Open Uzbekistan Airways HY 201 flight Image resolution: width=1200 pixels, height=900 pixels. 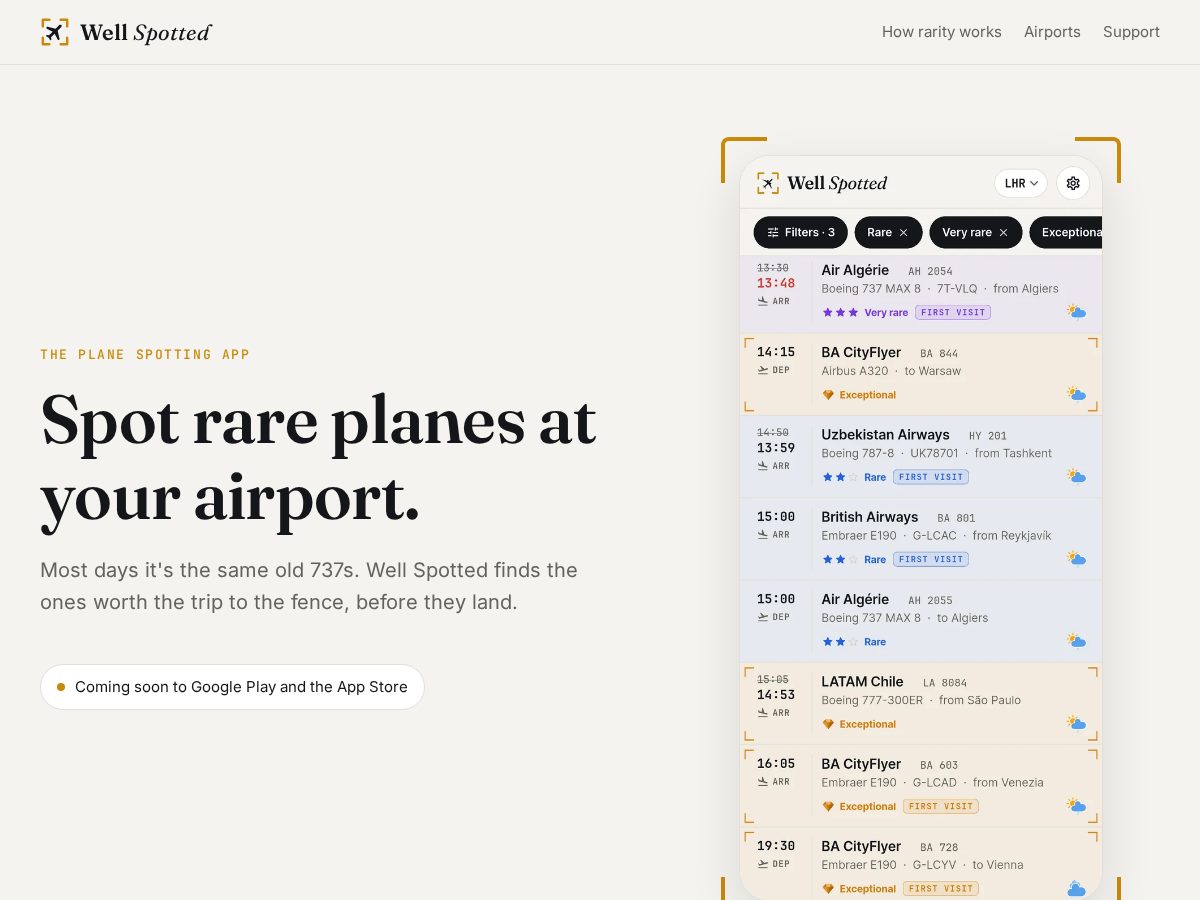(921, 457)
